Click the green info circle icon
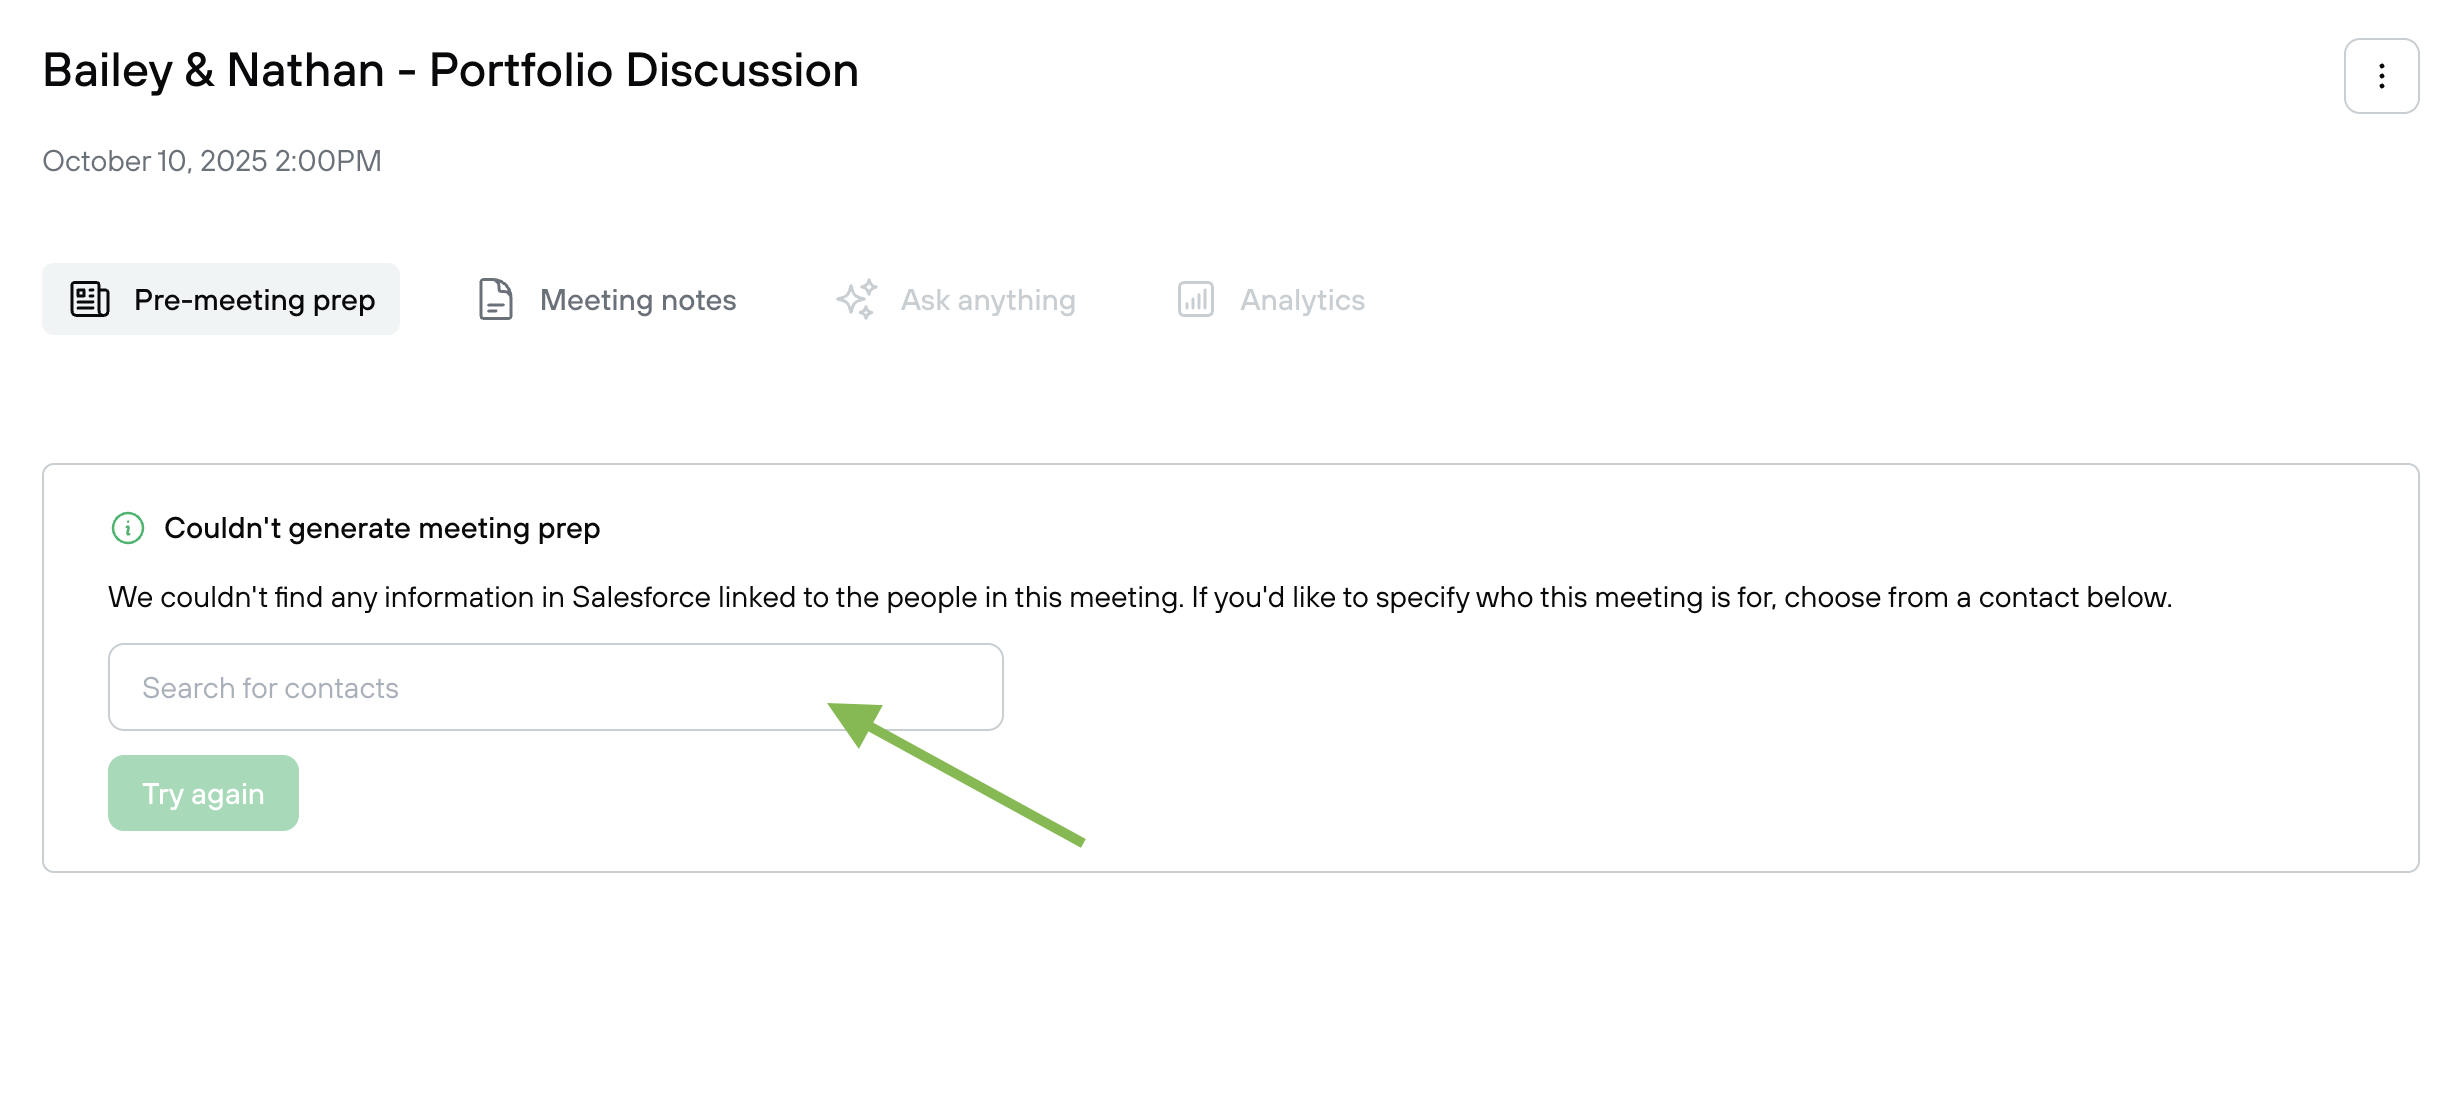 tap(128, 528)
